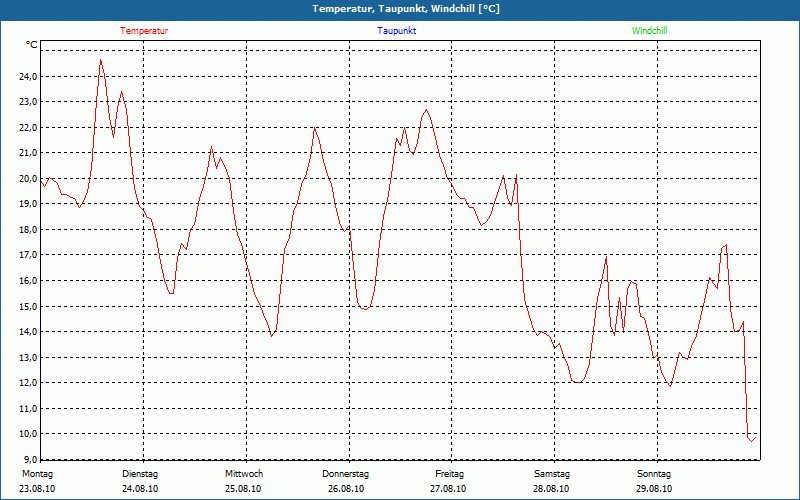800x500 pixels.
Task: Click the green Windchill legend label
Action: coord(649,31)
